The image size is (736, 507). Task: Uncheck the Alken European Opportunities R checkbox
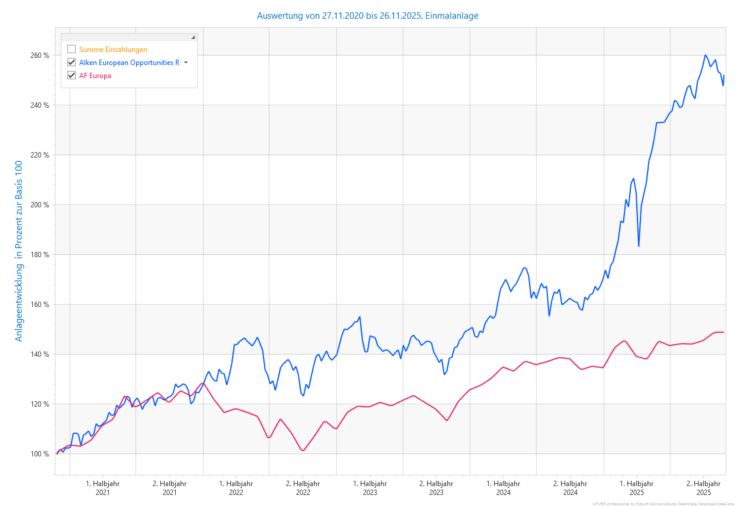pyautogui.click(x=71, y=62)
